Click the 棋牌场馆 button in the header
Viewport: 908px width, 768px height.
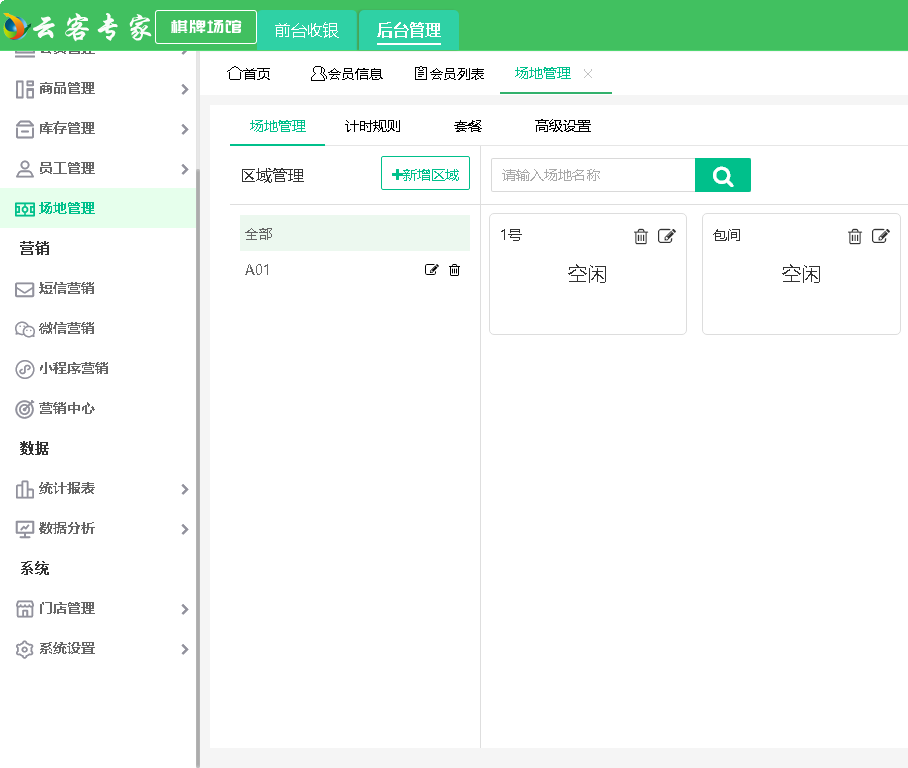pyautogui.click(x=206, y=27)
